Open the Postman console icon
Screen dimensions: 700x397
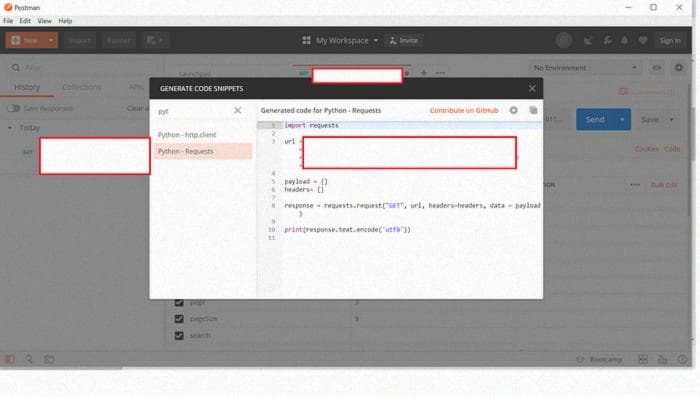[x=49, y=359]
